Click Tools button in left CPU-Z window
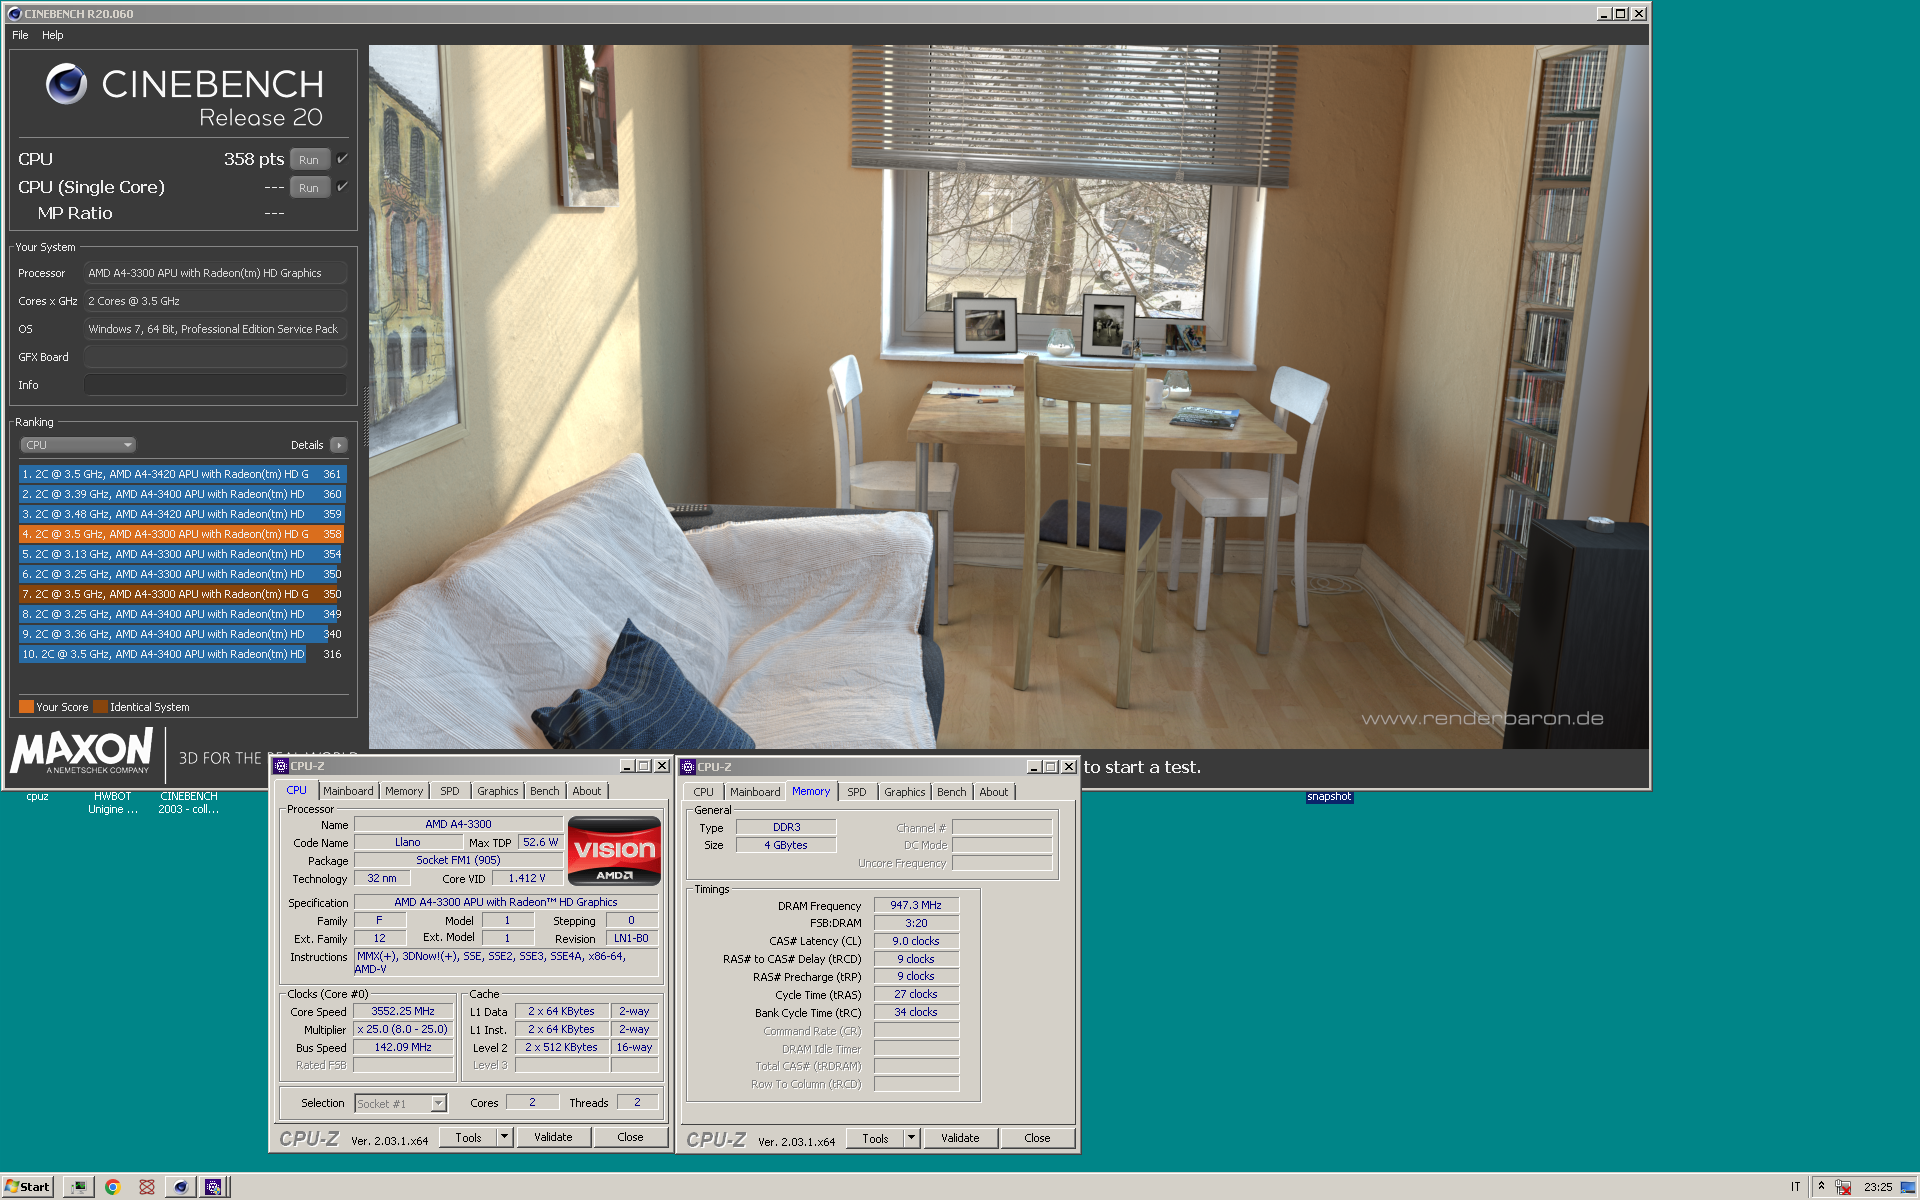Image resolution: width=1920 pixels, height=1200 pixels. pyautogui.click(x=468, y=1137)
